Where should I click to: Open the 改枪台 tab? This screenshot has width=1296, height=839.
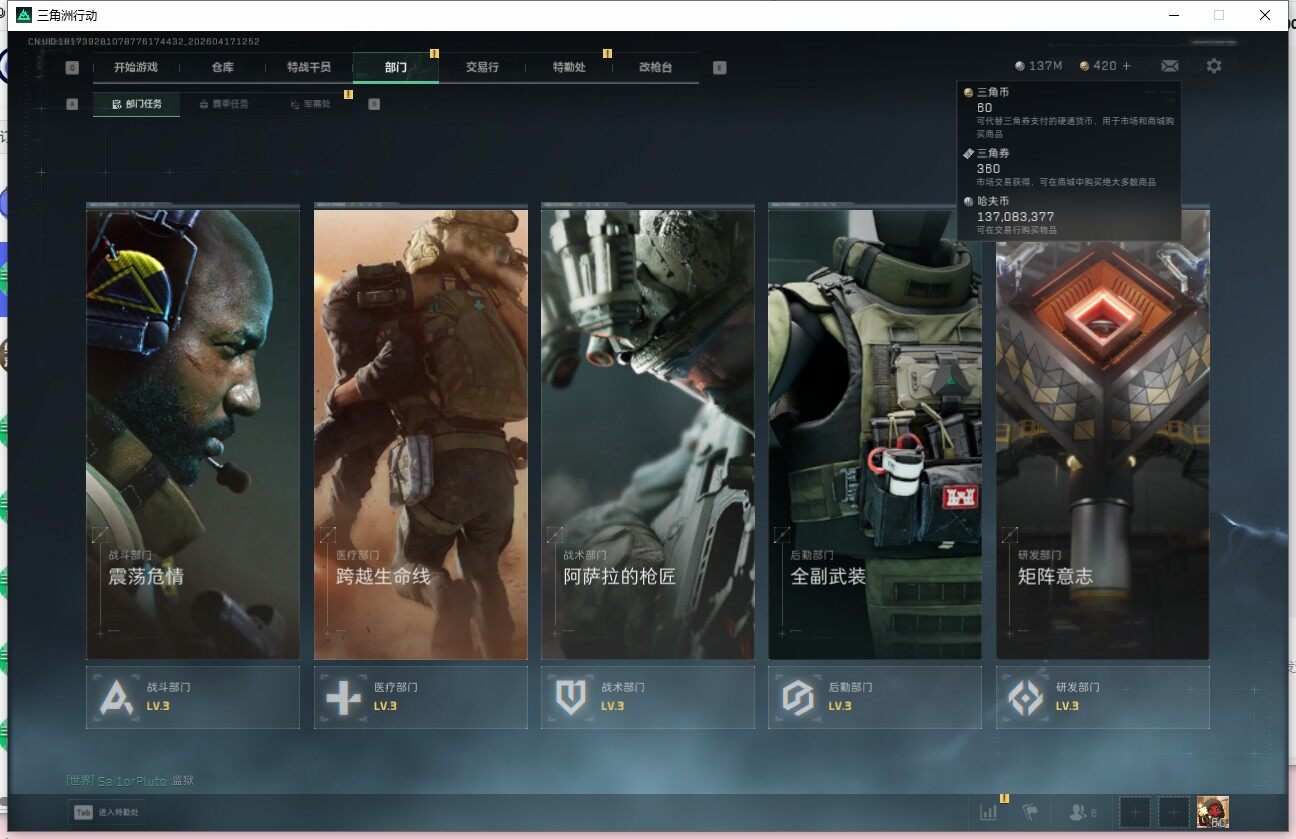pos(656,67)
